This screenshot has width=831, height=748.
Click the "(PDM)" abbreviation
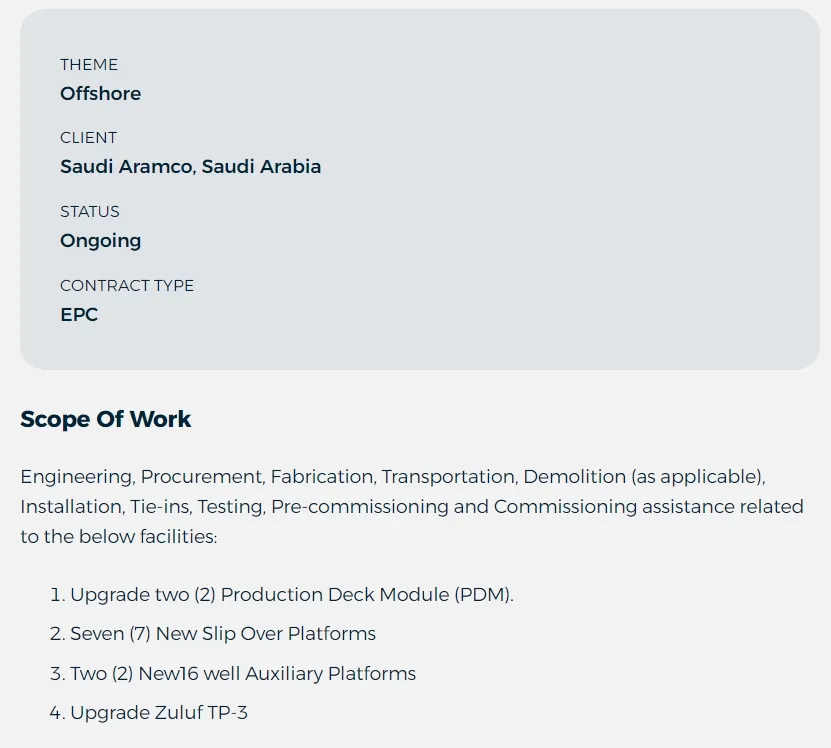484,595
